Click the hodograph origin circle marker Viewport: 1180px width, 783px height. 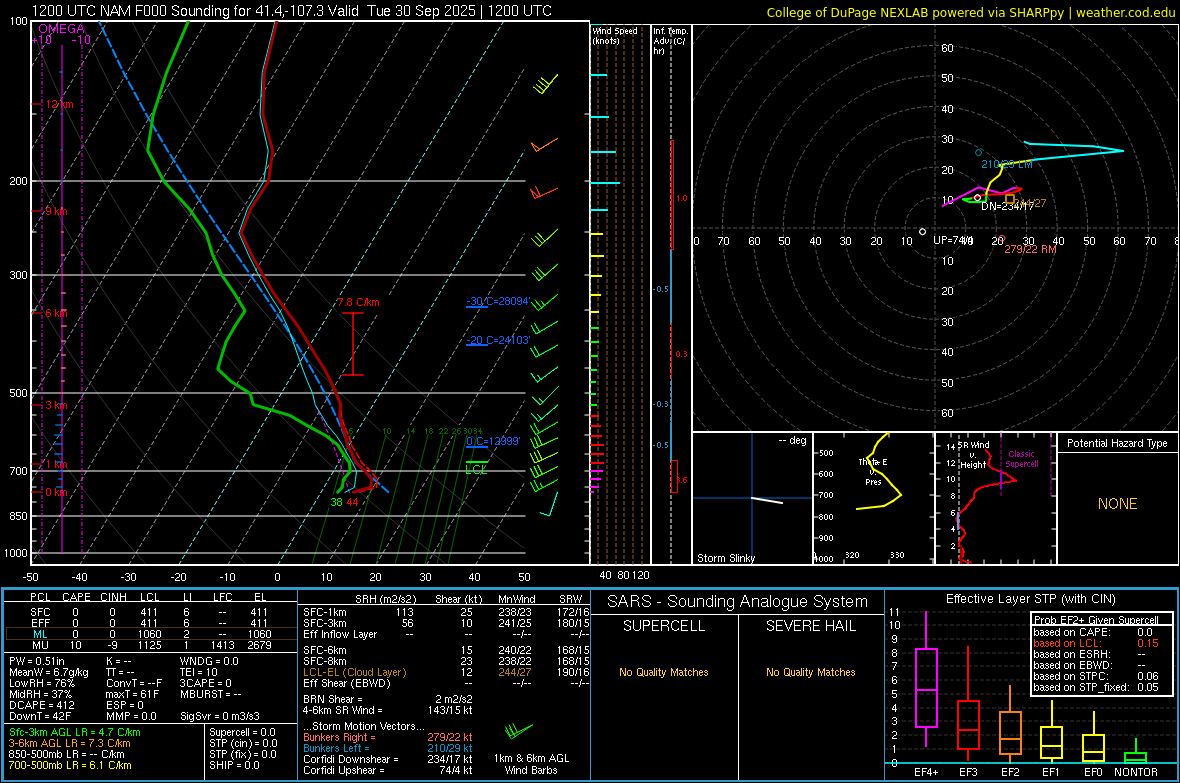pyautogui.click(x=923, y=231)
